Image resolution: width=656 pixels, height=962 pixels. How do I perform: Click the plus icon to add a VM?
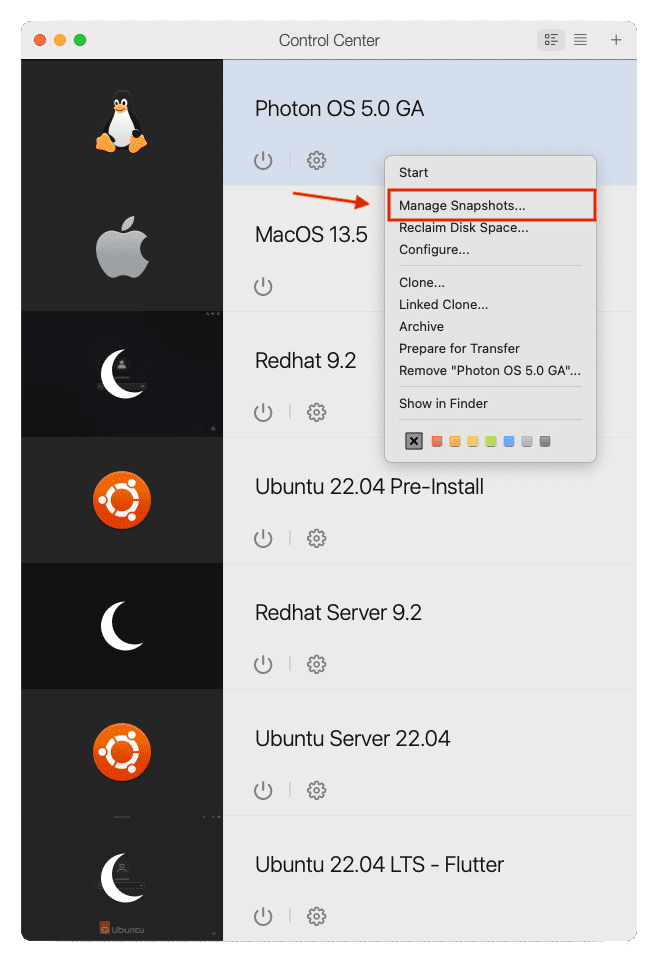pyautogui.click(x=616, y=40)
